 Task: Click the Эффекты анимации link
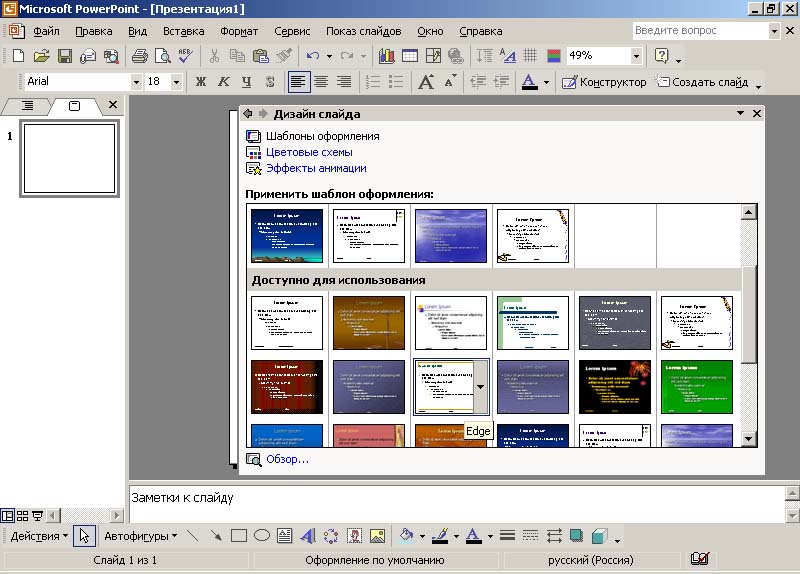[x=316, y=168]
